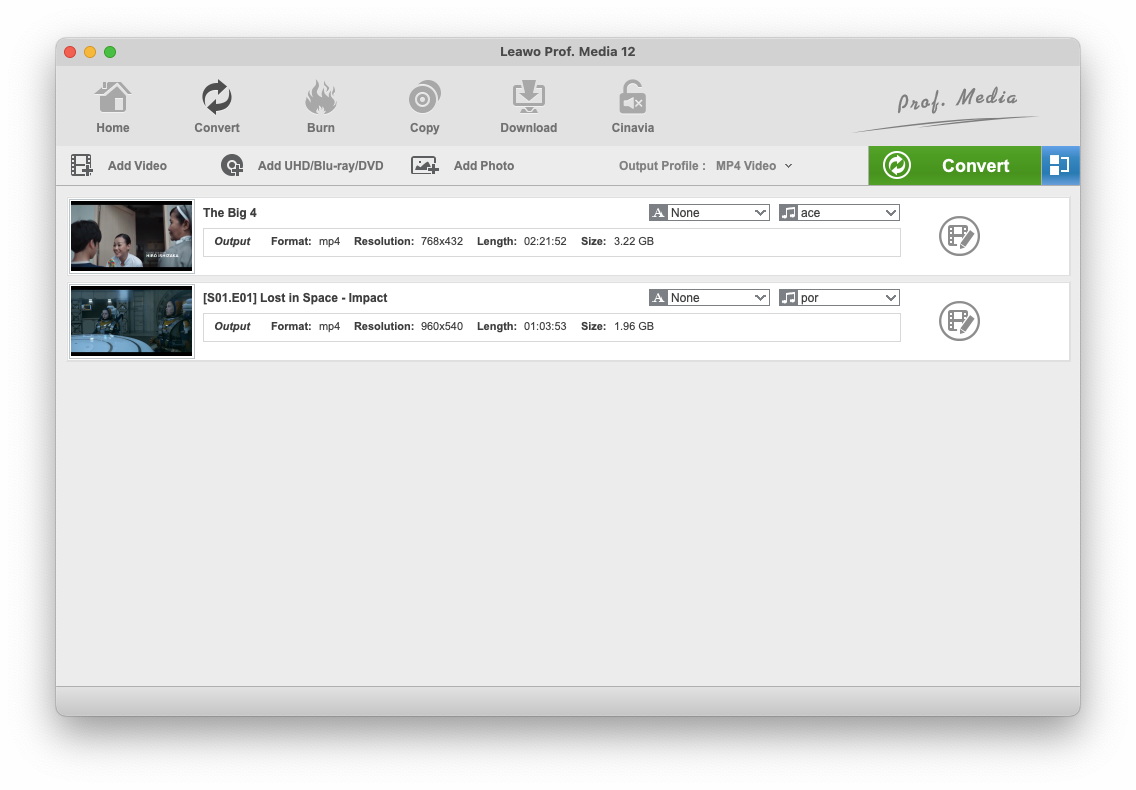Open the Home module icon
Screen dimensions: 1136x790
pos(113,97)
